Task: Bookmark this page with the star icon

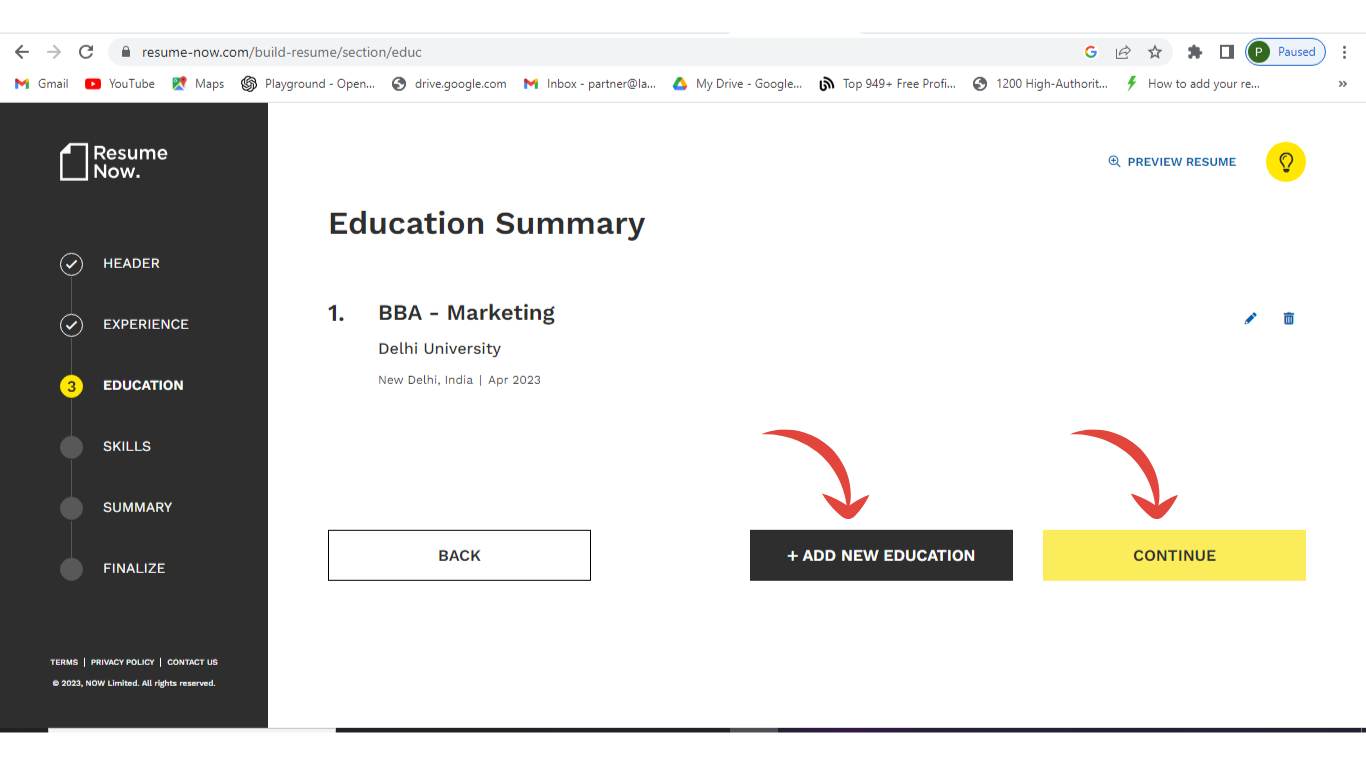Action: point(1155,52)
